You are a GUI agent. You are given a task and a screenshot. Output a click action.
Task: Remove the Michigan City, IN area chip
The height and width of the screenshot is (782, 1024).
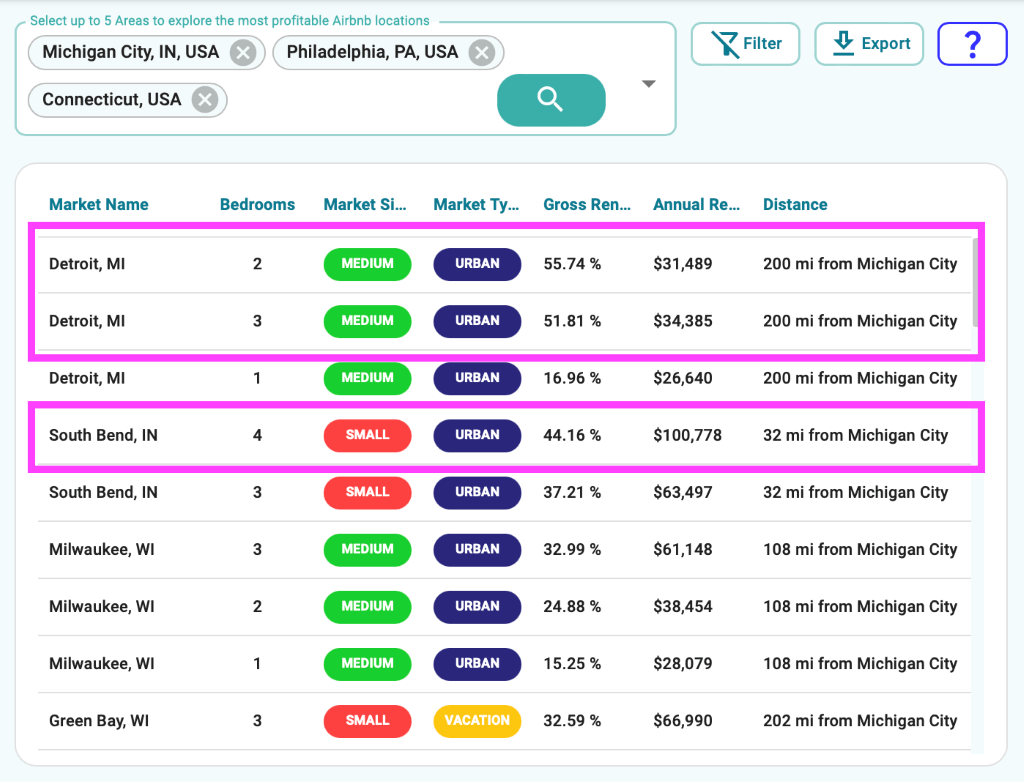click(x=243, y=52)
